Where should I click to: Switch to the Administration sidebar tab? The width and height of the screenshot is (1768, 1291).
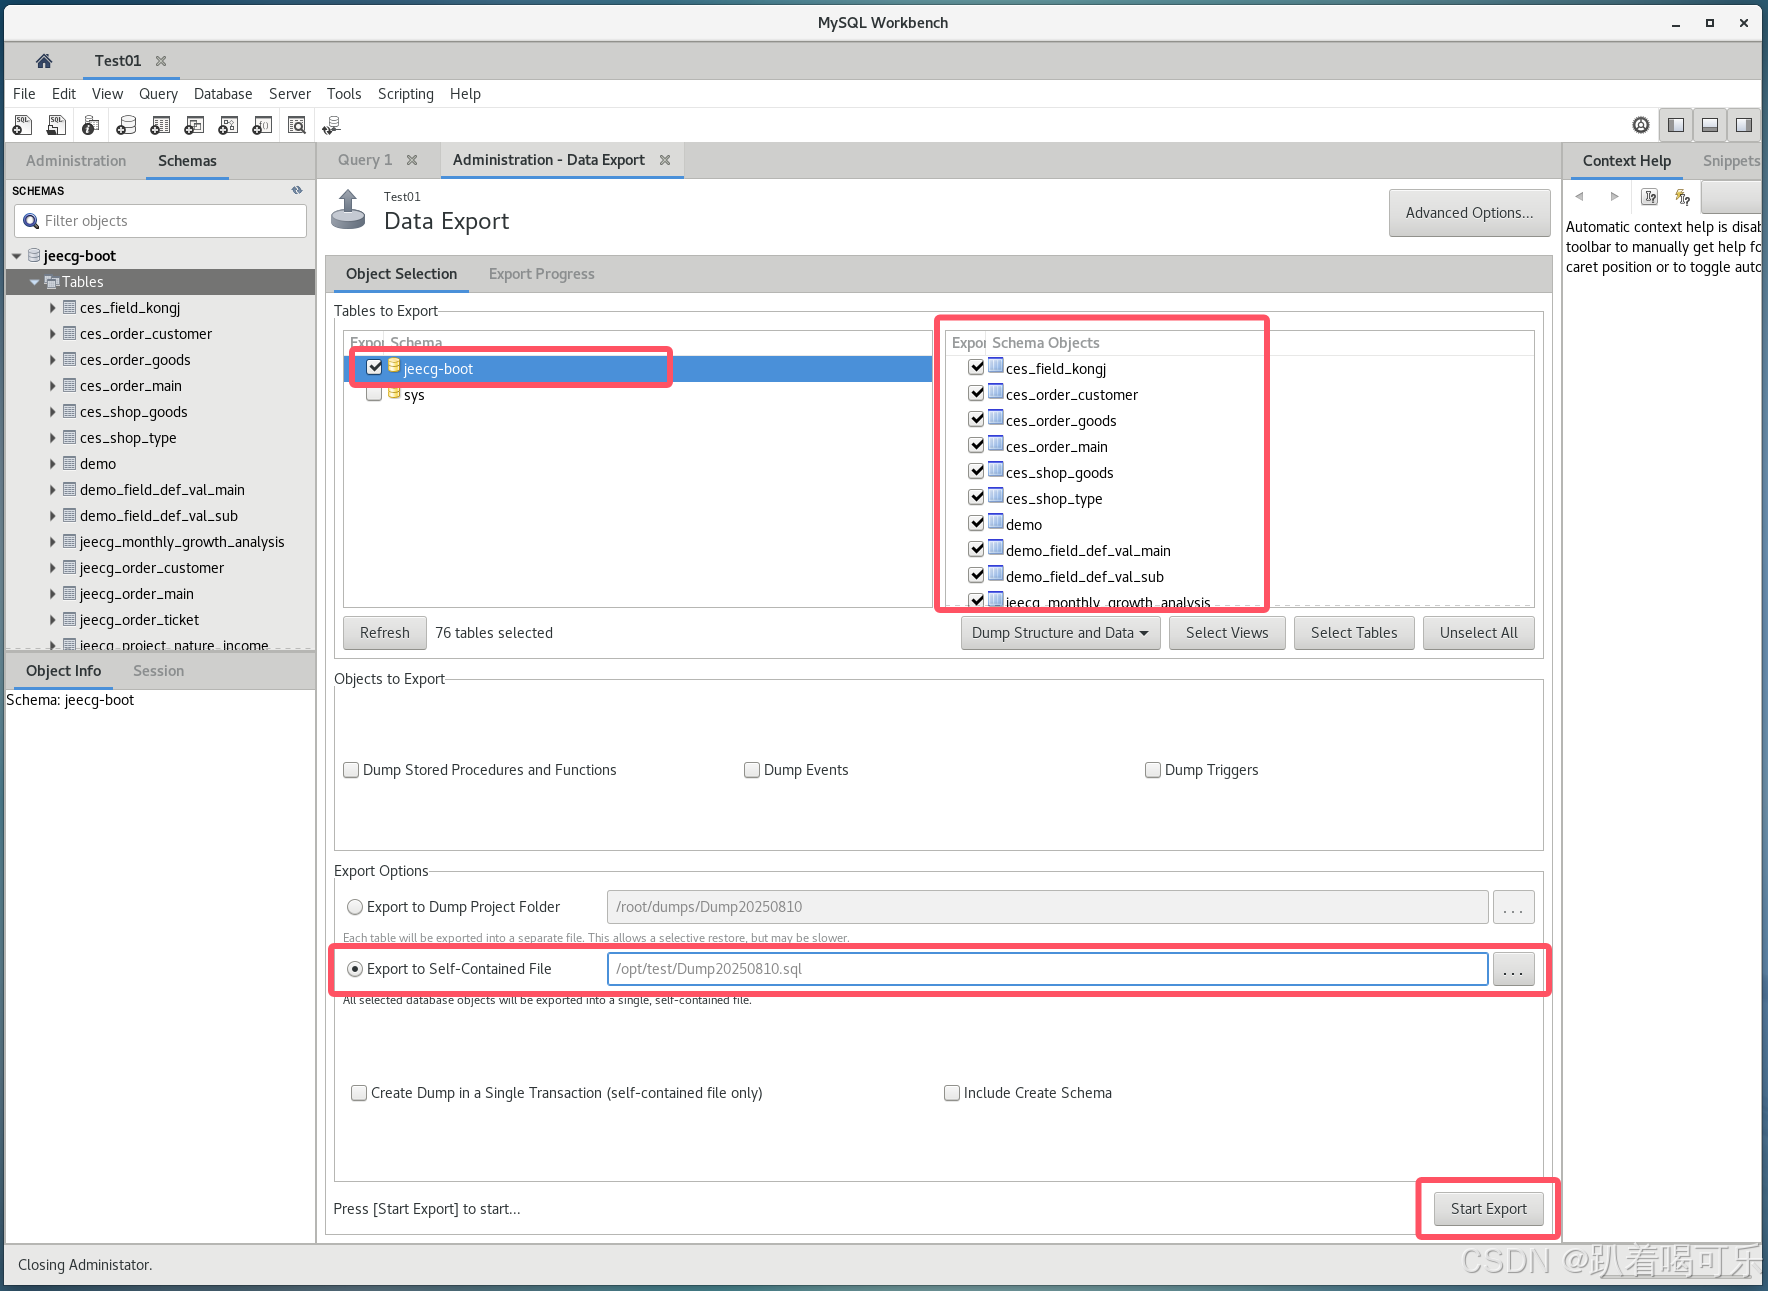point(76,161)
